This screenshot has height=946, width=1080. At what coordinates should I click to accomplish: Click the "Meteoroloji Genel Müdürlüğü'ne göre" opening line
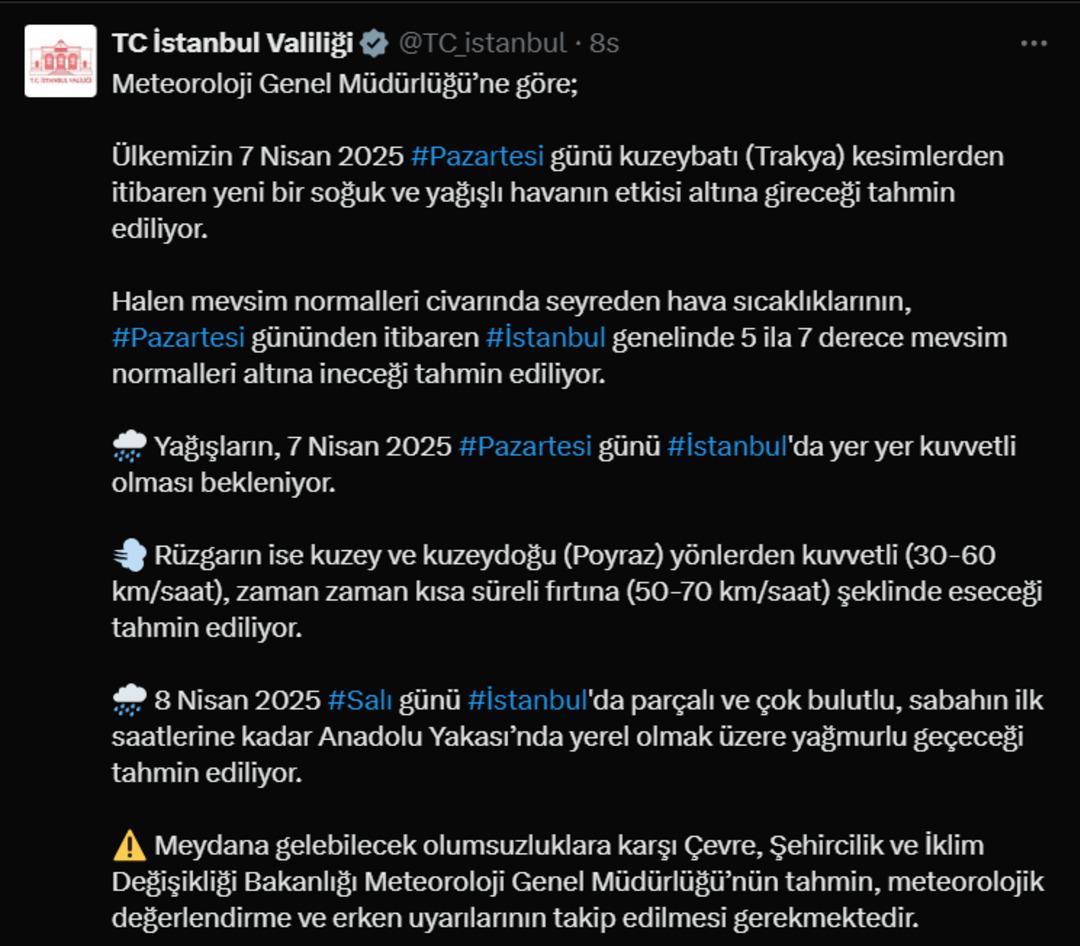tap(344, 83)
